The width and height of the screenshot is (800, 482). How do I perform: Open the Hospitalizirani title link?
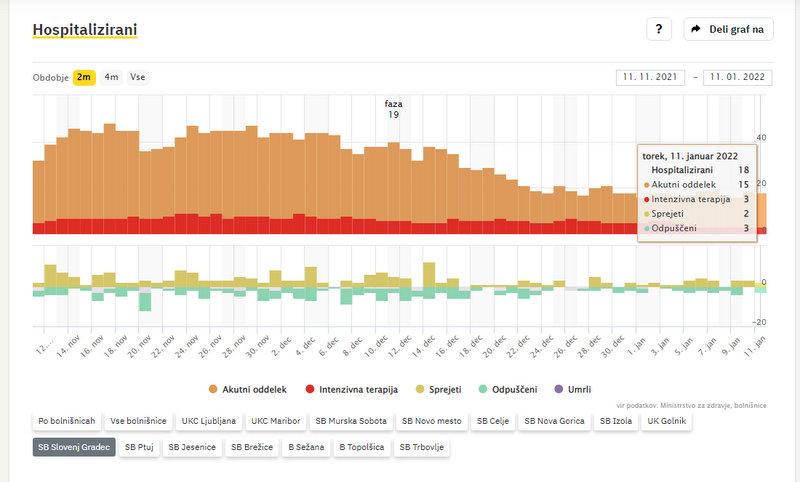click(85, 31)
